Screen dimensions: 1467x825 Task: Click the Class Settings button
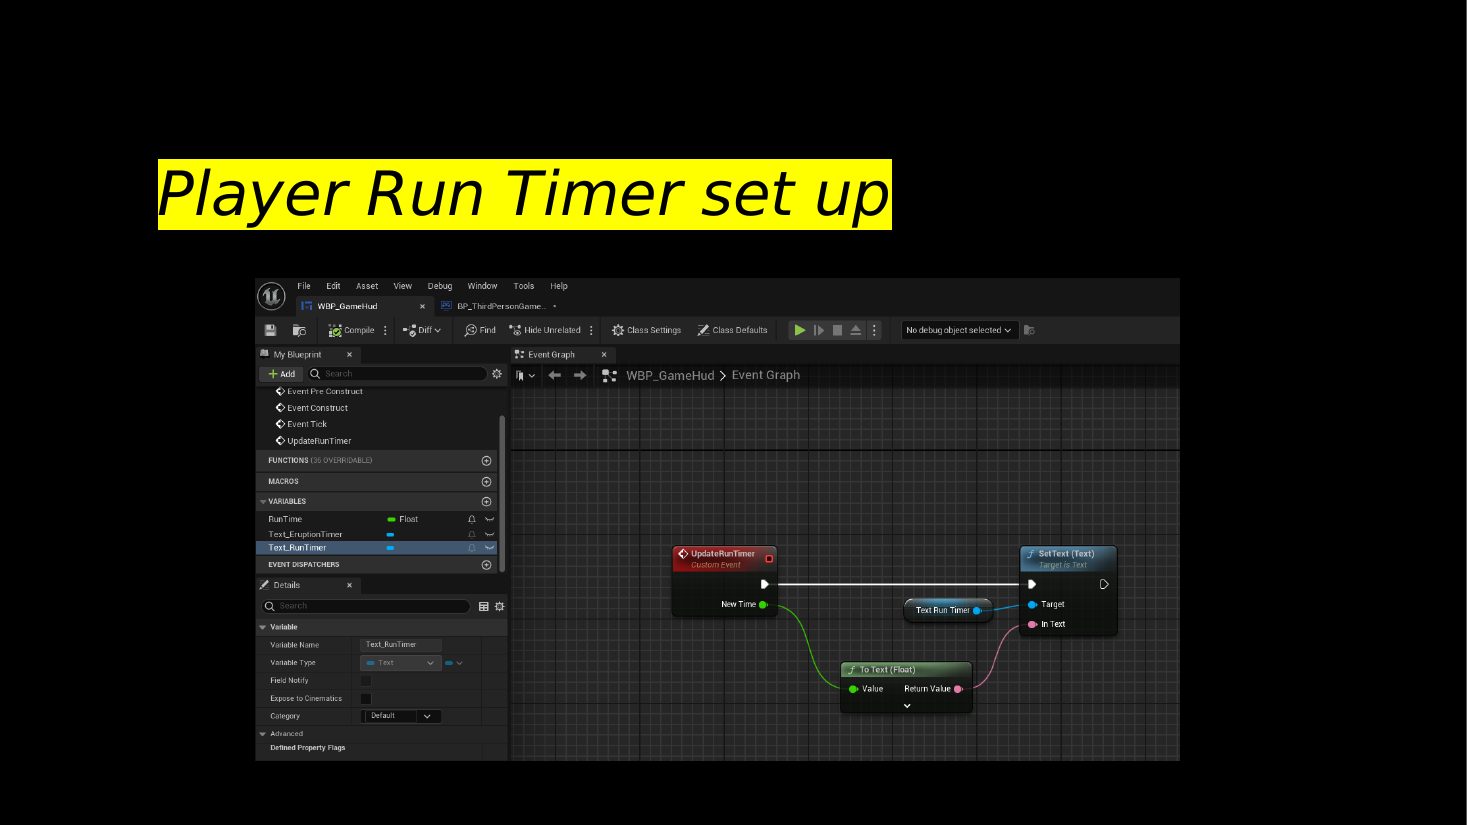pyautogui.click(x=647, y=330)
